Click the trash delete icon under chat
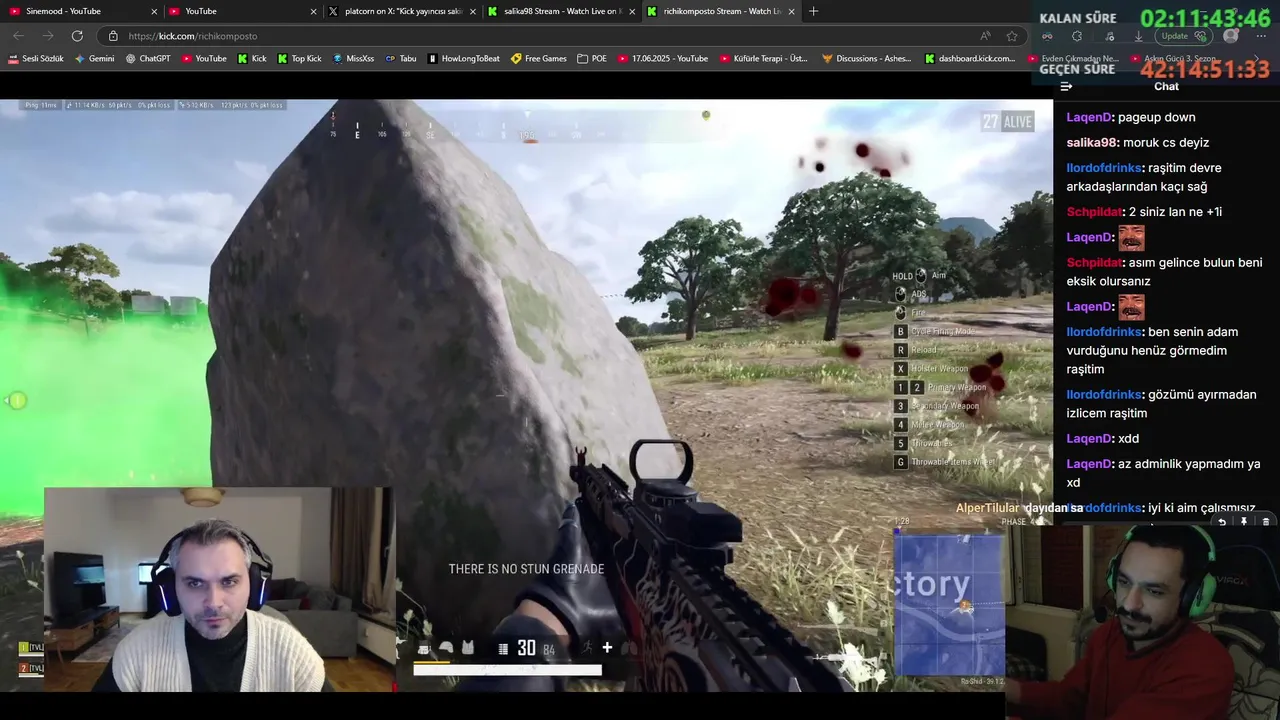 pos(1266,522)
